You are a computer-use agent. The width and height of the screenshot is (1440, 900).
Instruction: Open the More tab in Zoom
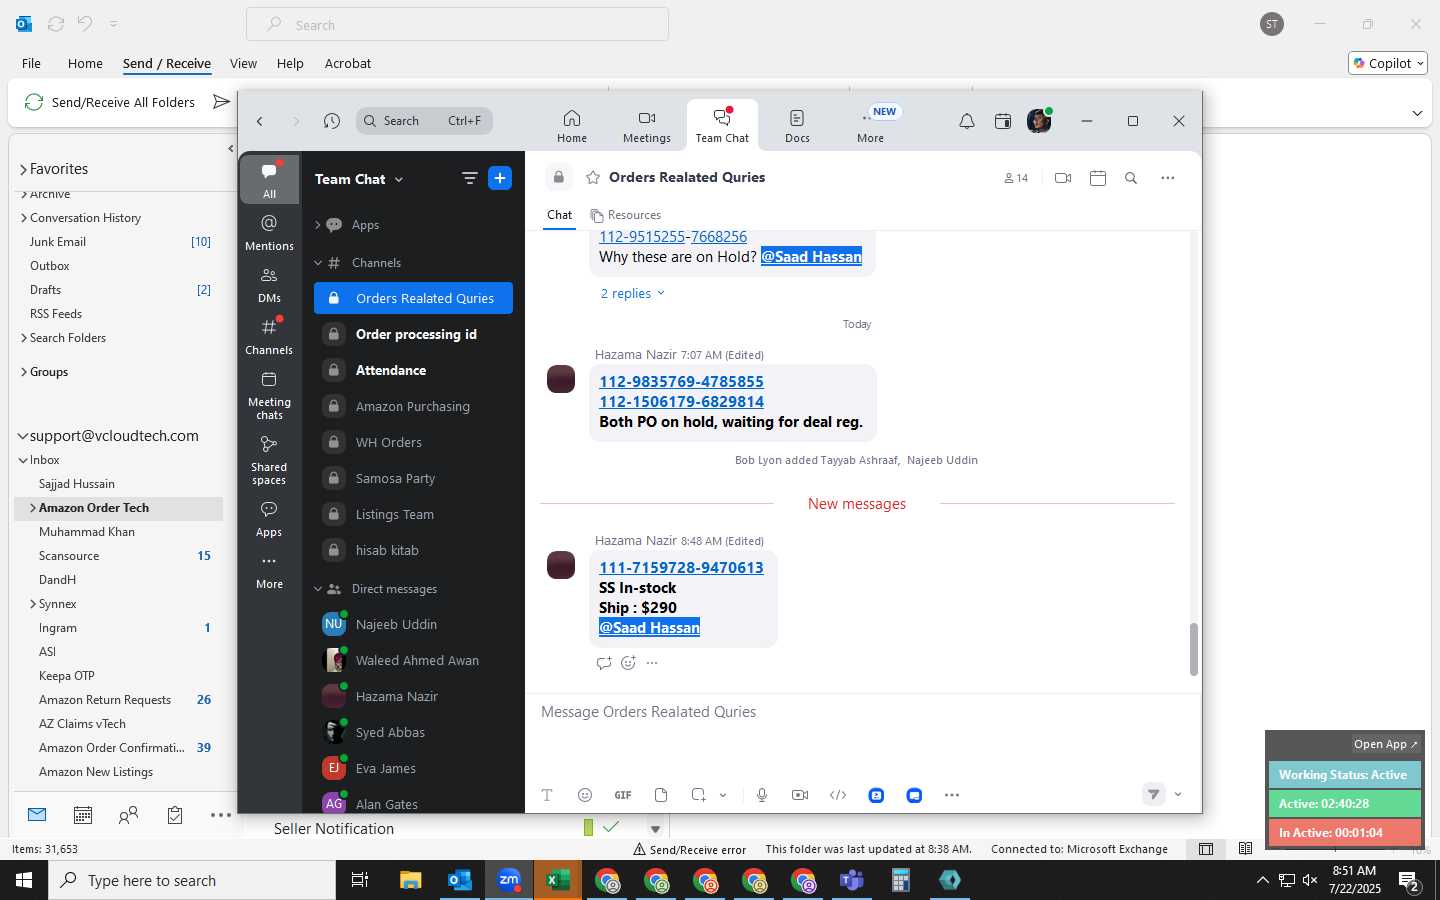pos(870,126)
